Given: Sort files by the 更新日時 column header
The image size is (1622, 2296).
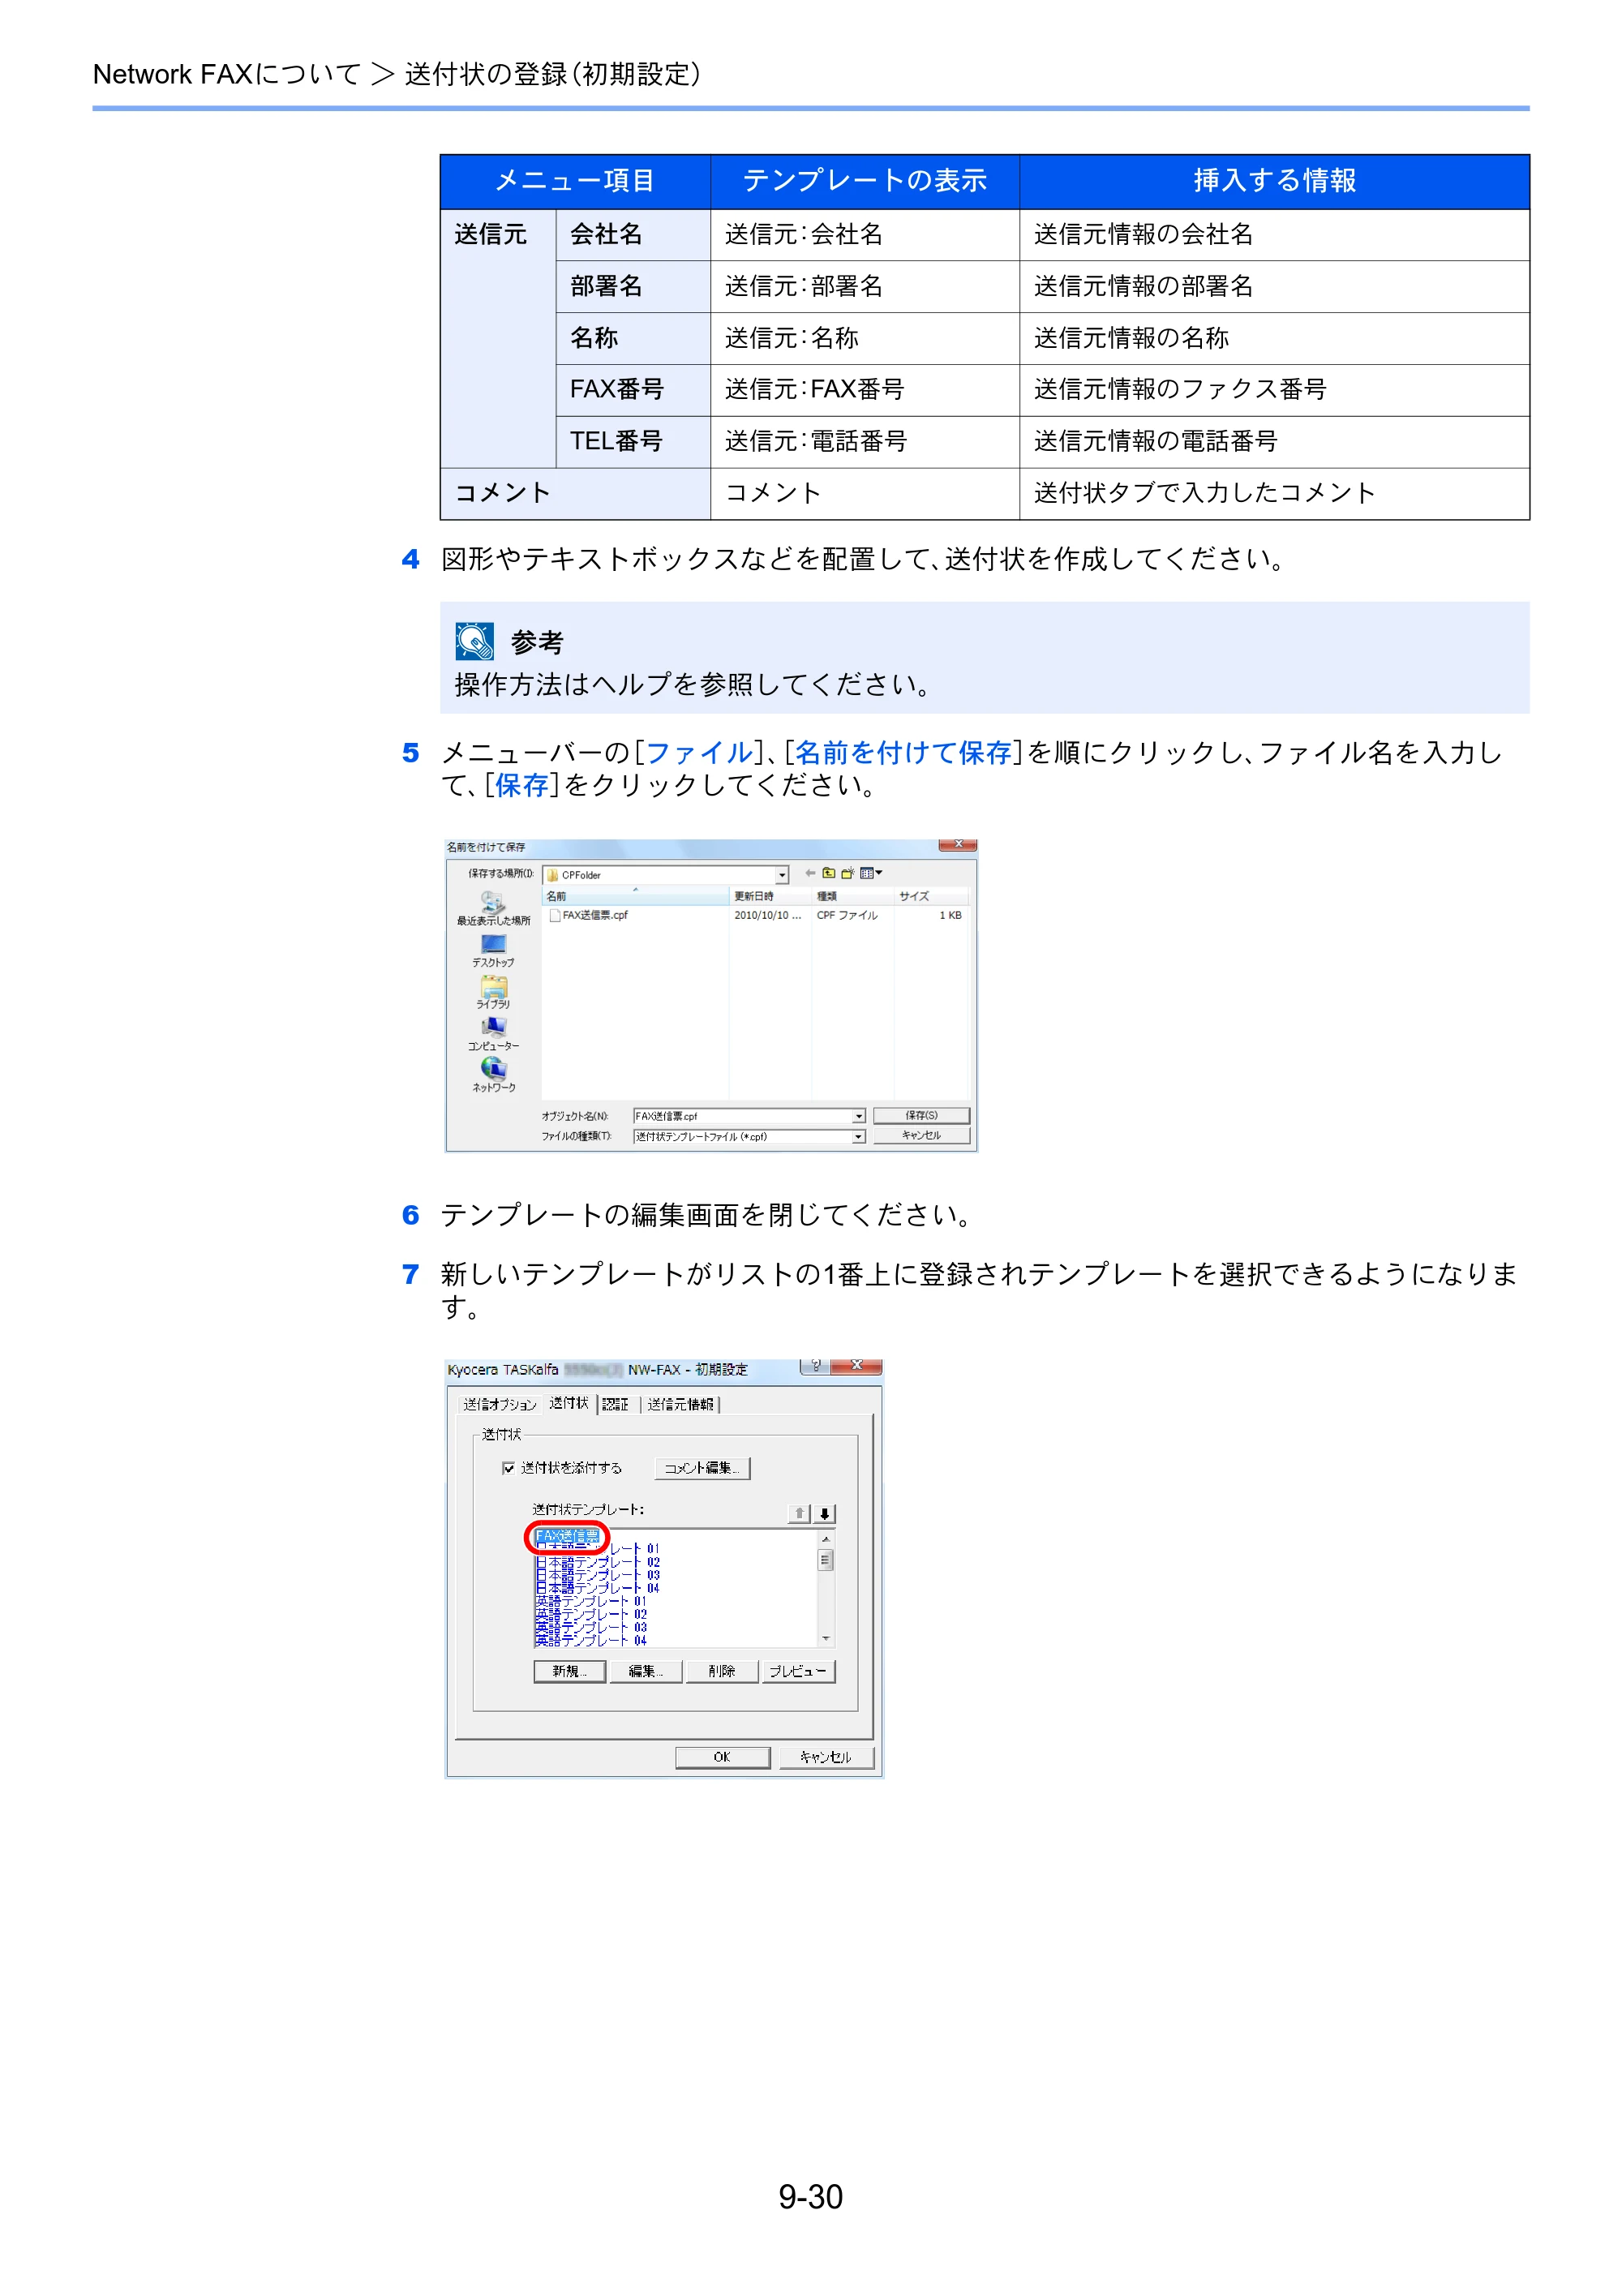Looking at the screenshot, I should (770, 896).
